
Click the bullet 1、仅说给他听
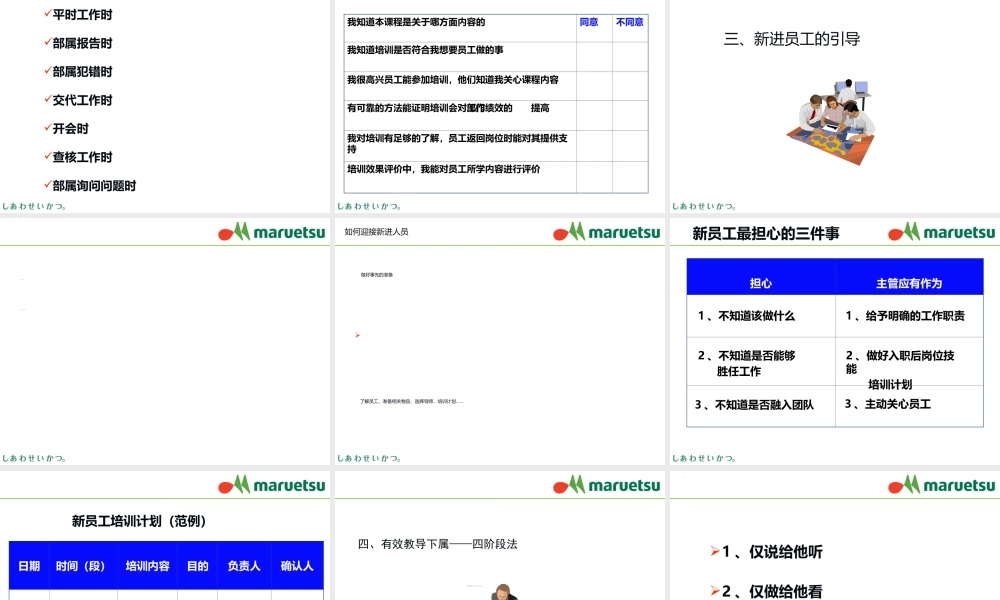[772, 552]
